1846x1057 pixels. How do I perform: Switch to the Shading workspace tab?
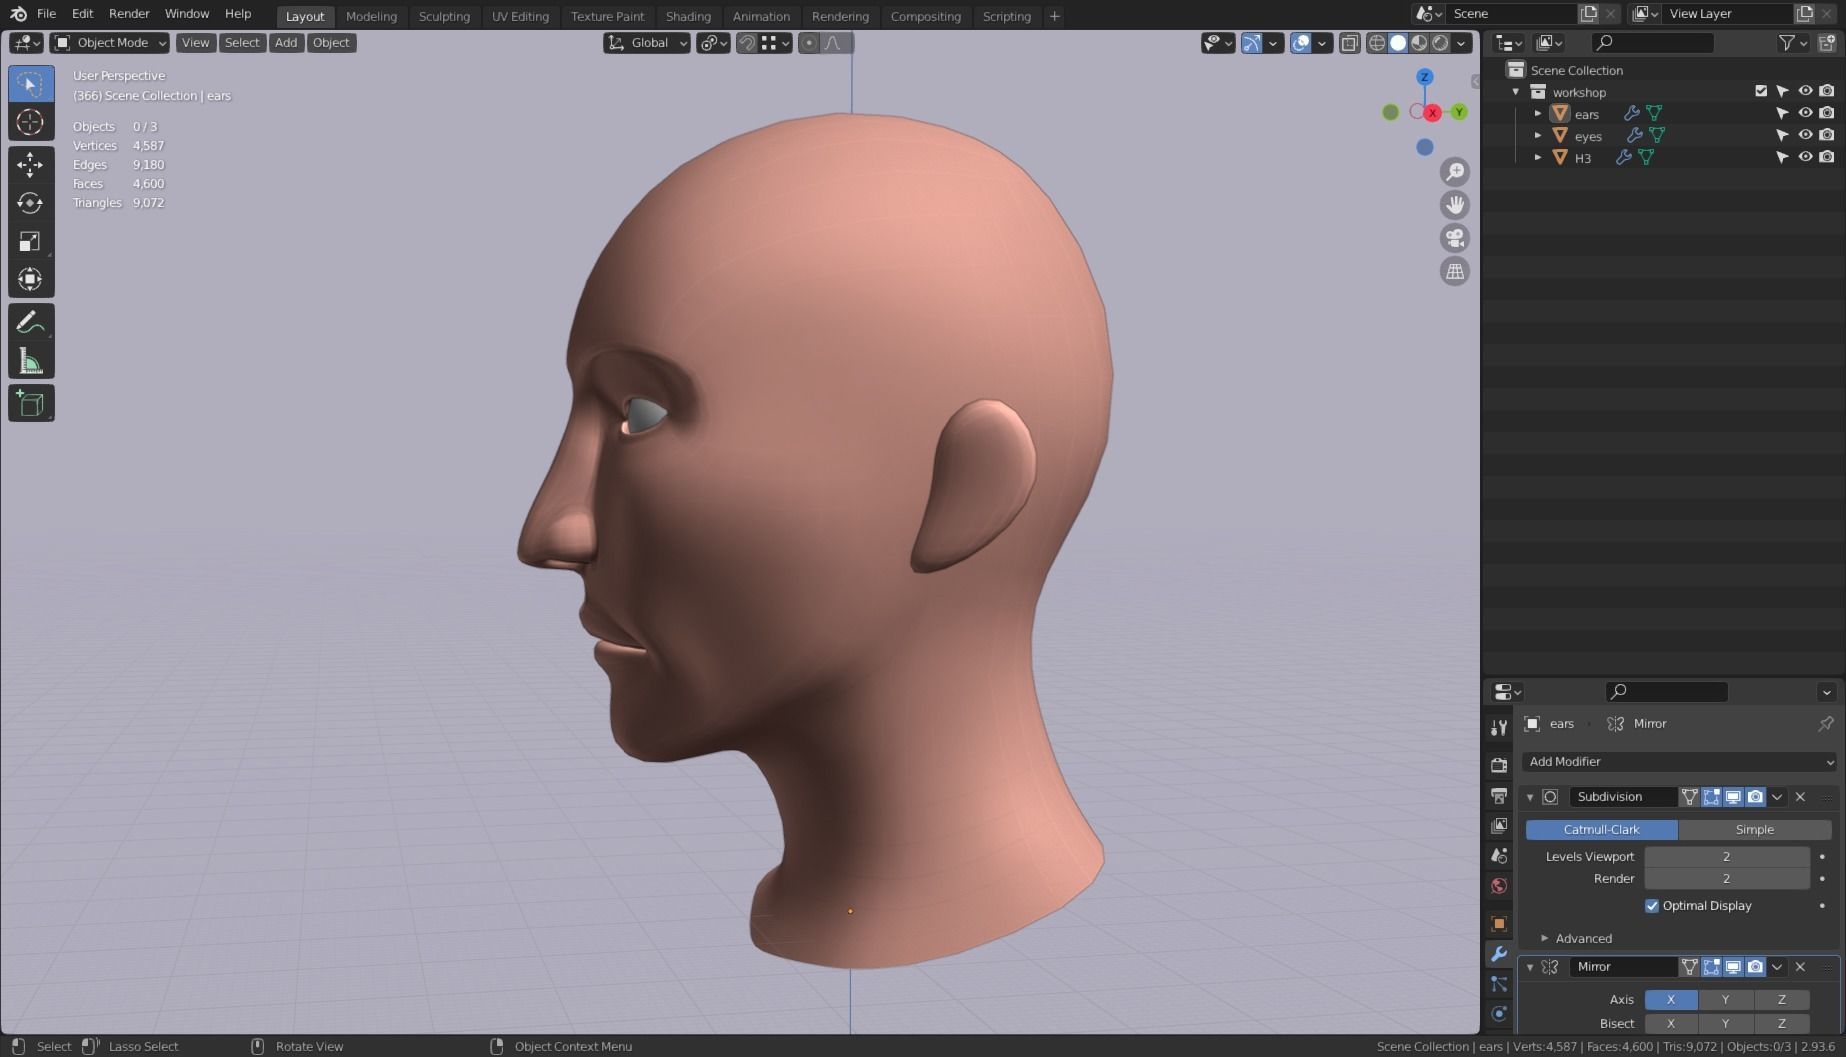pos(688,16)
